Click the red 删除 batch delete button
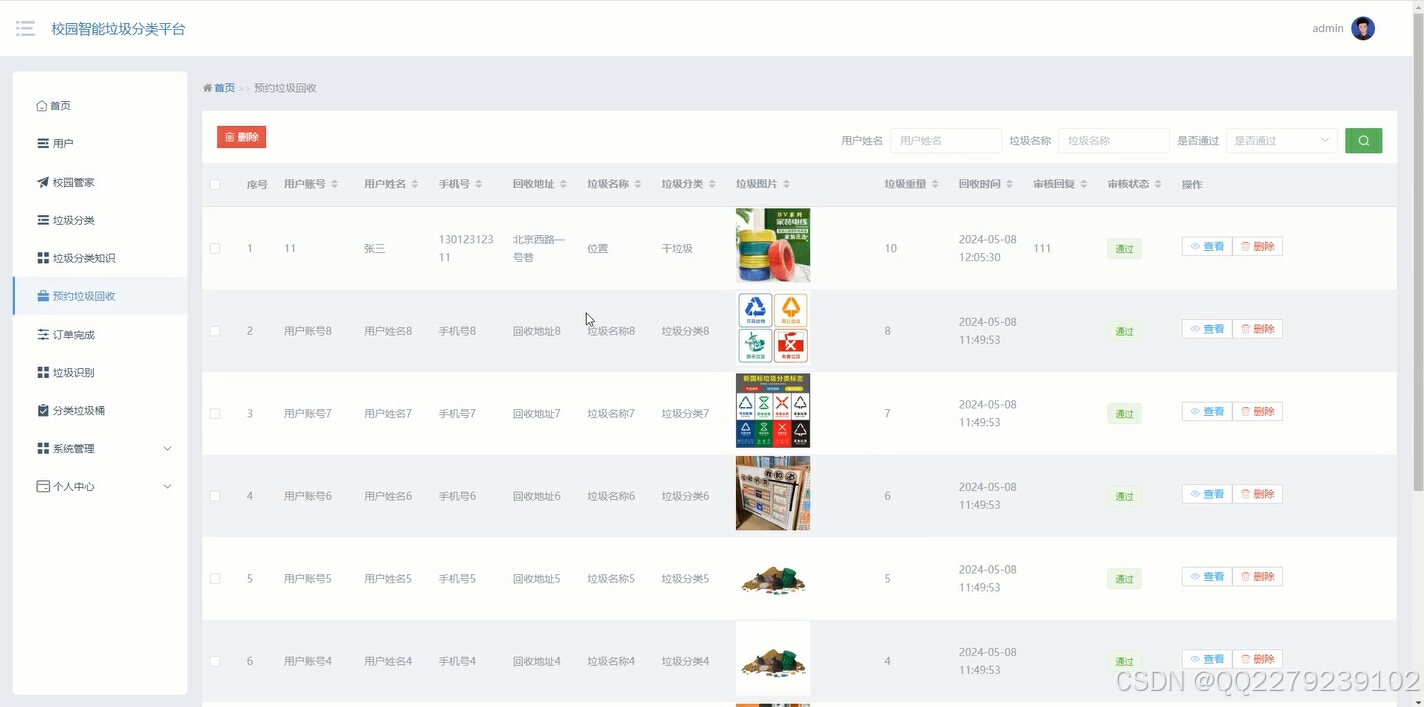Screen dimensions: 1424x707 tap(241, 136)
